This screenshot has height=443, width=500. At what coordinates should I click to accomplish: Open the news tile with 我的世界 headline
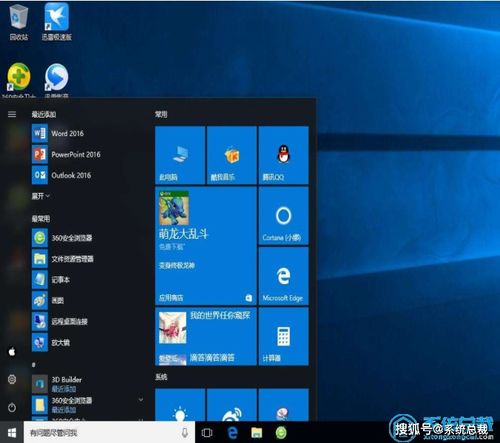coord(206,337)
